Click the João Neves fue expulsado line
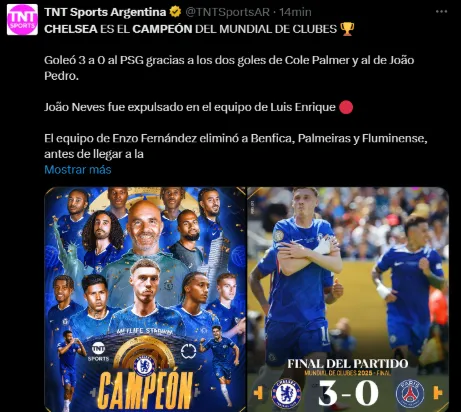Viewport: 461px width, 412px height. point(190,107)
